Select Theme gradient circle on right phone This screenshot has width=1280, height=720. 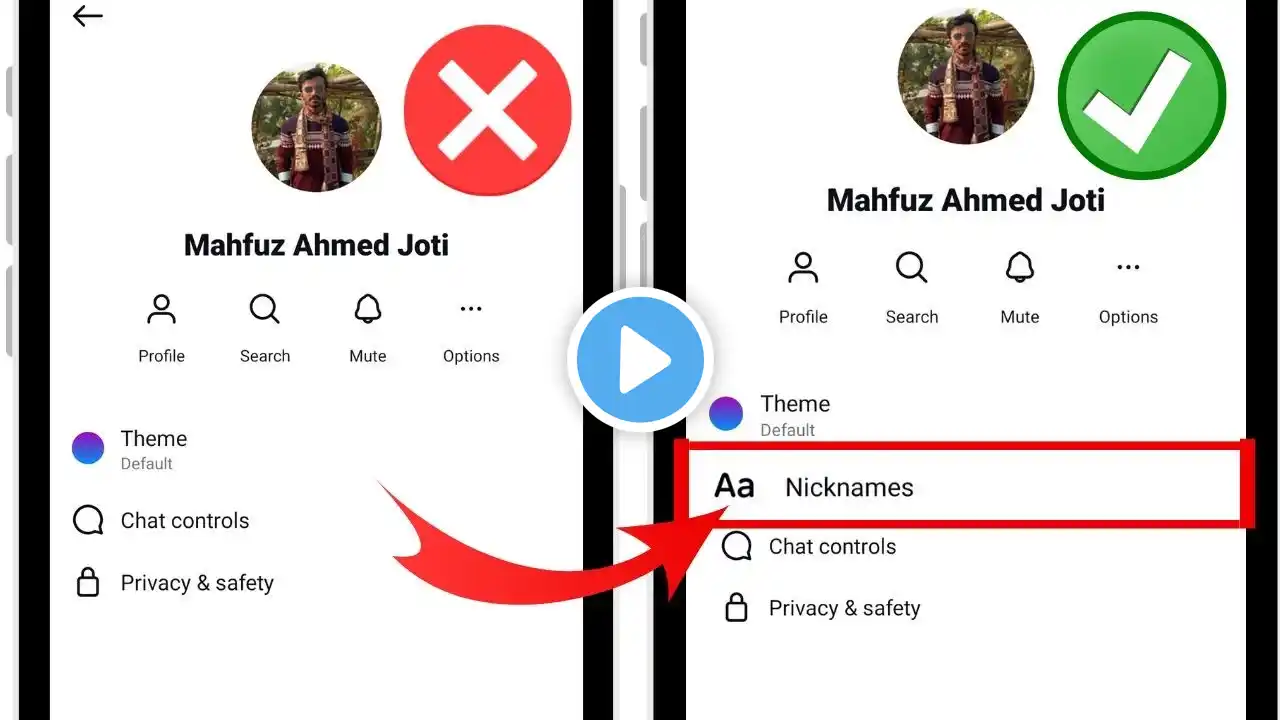coord(726,414)
